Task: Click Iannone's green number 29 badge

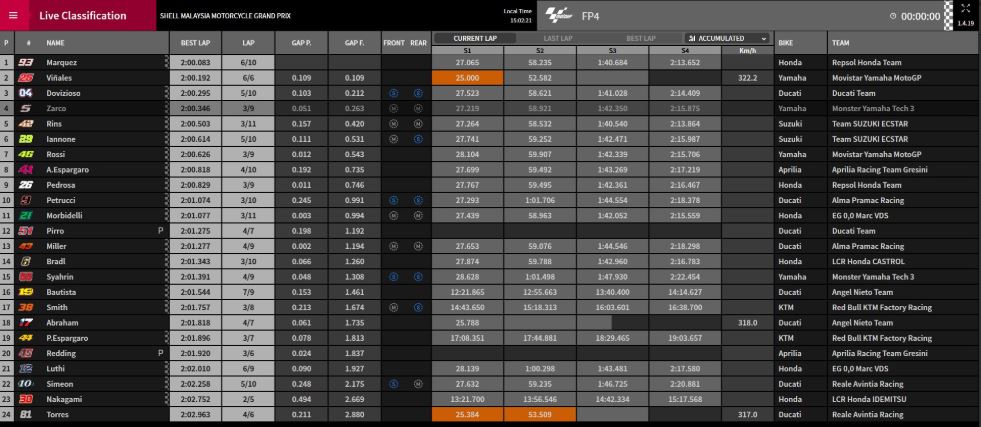Action: 26,139
